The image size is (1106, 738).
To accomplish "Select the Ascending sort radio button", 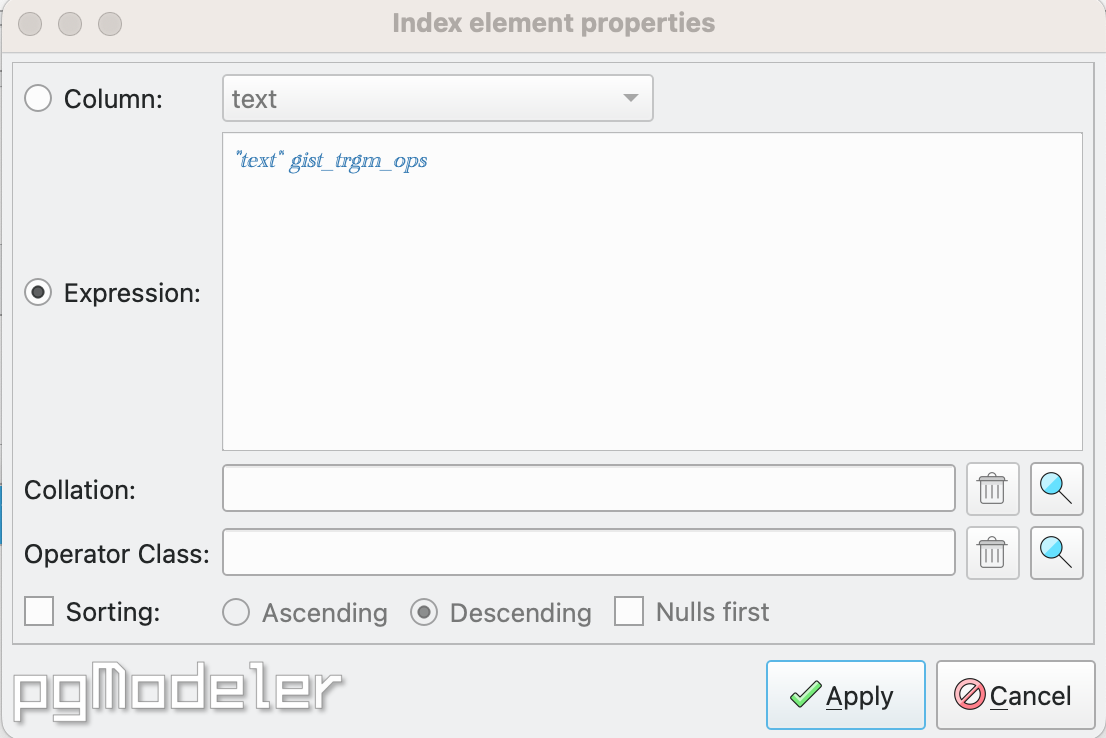I will coord(236,613).
